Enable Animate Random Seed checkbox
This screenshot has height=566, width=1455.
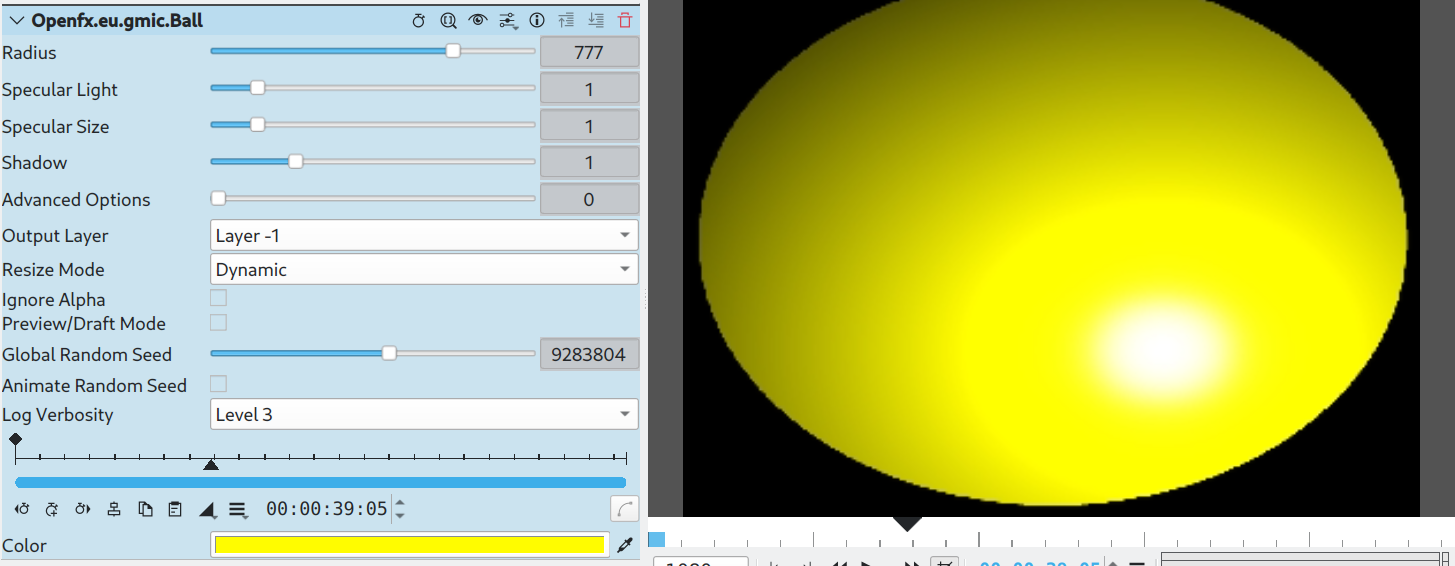tap(218, 384)
